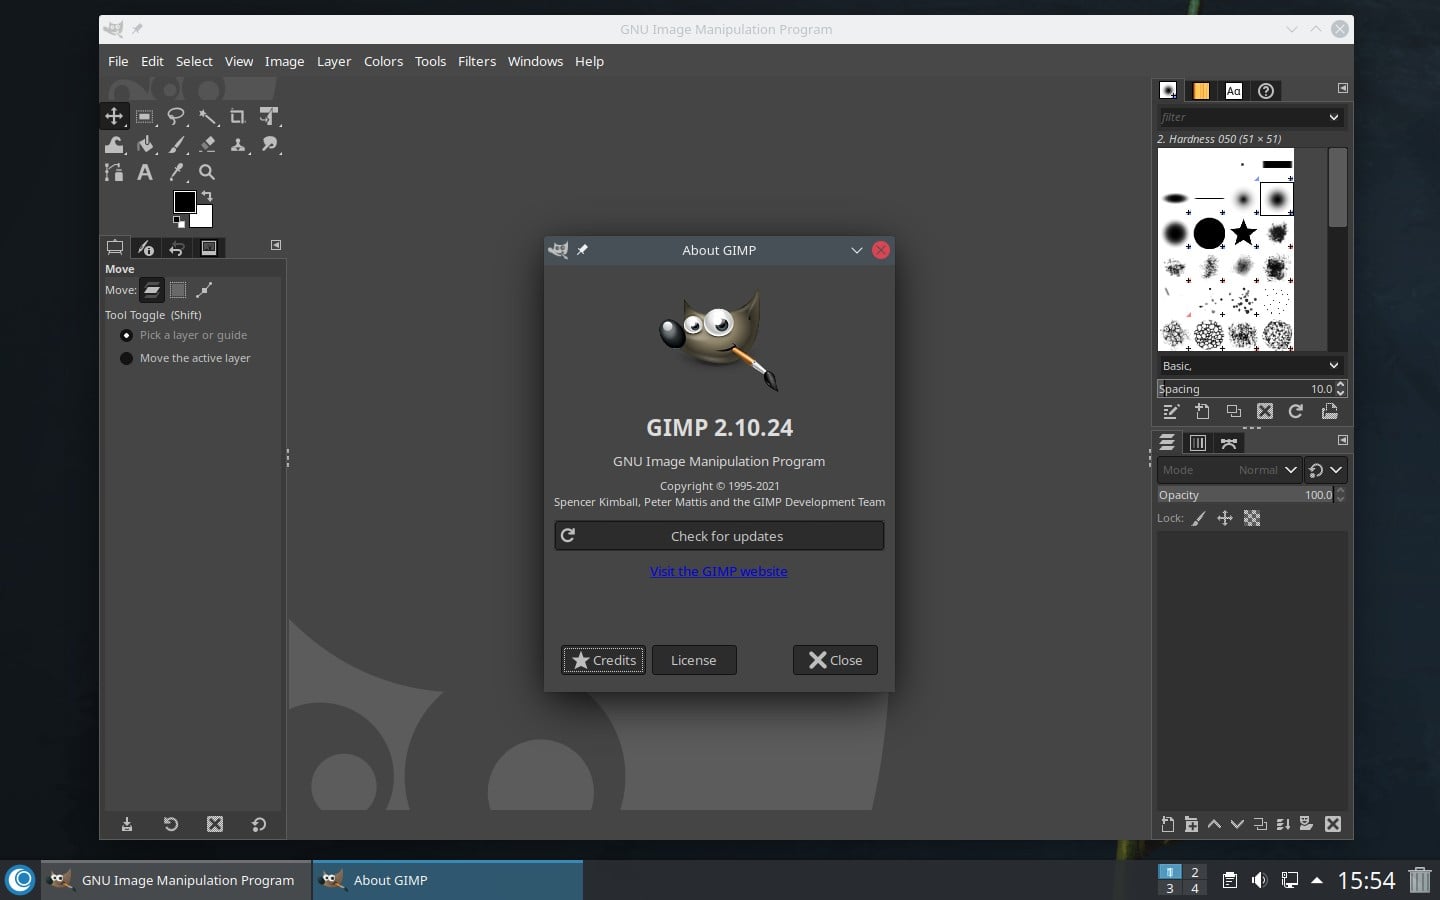This screenshot has height=900, width=1440.
Task: Expand the brush filter dropdown arrow
Action: click(x=1334, y=117)
